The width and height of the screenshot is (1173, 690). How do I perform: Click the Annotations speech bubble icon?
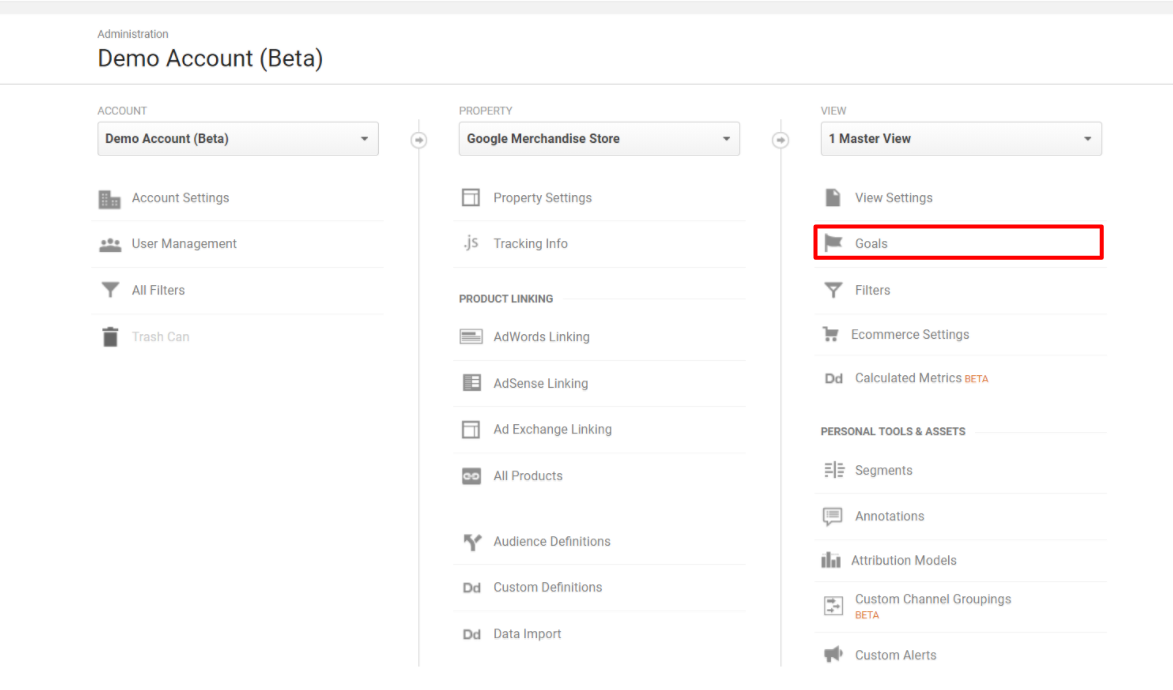833,516
